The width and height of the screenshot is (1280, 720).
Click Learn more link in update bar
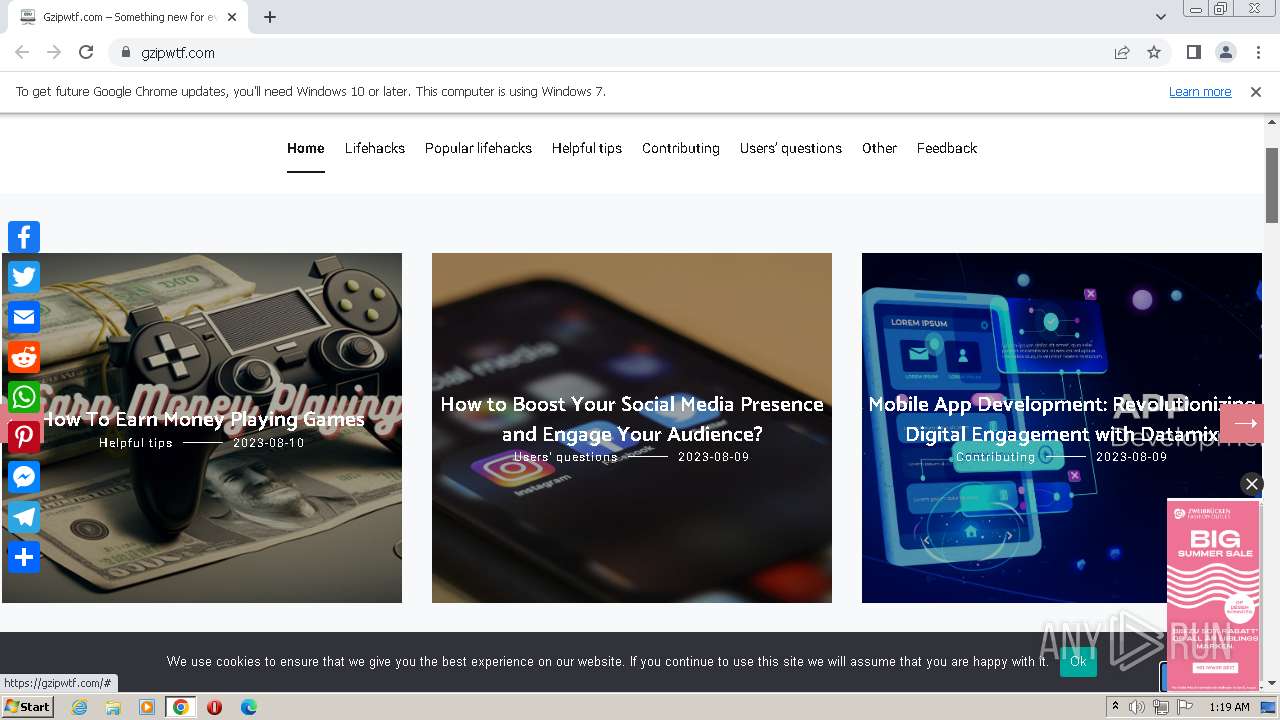(1200, 91)
